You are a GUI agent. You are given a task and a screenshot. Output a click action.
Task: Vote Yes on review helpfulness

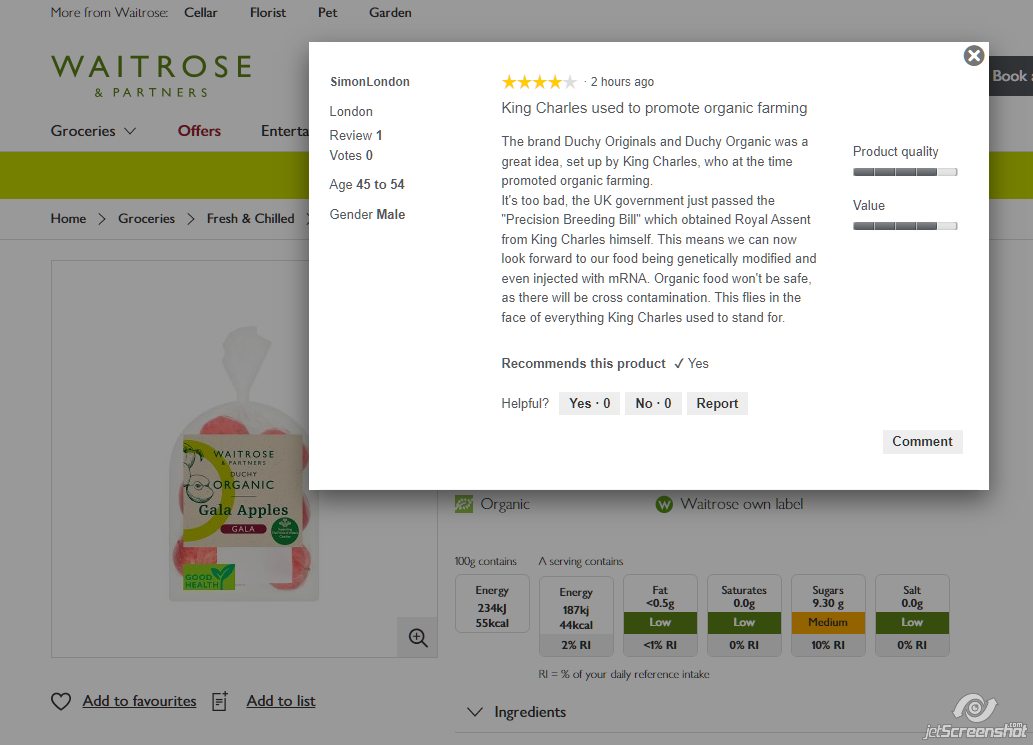590,404
